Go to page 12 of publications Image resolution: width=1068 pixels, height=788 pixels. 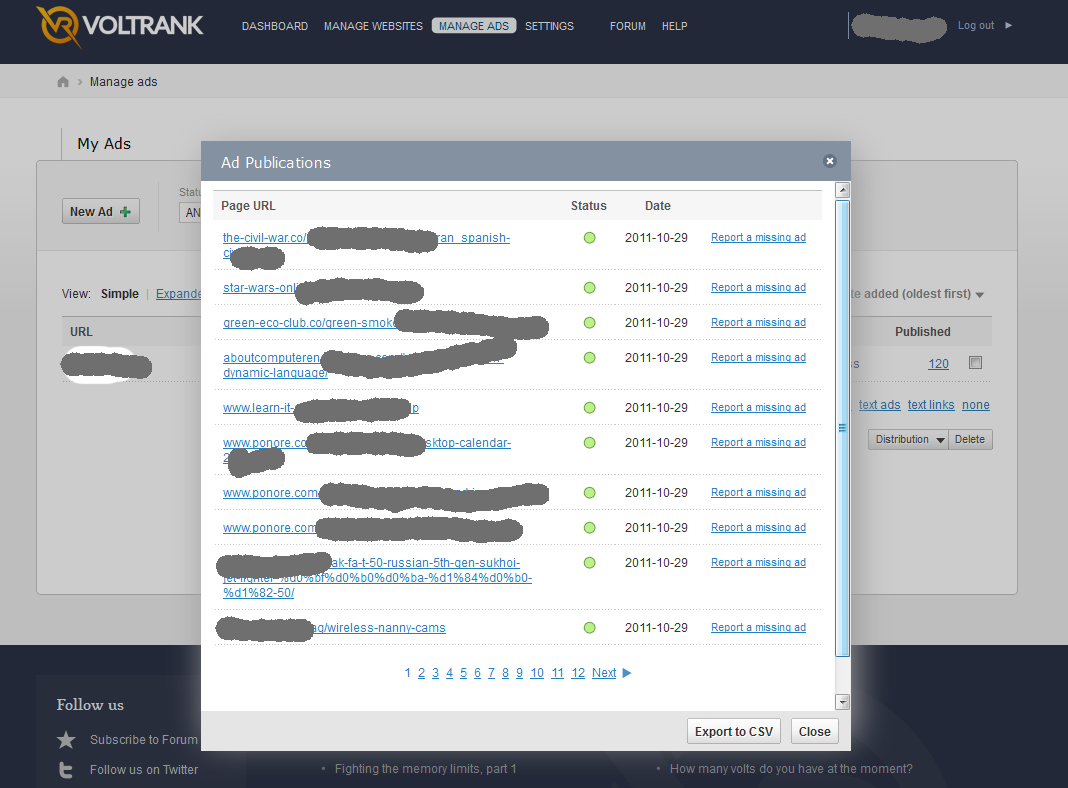[x=578, y=673]
